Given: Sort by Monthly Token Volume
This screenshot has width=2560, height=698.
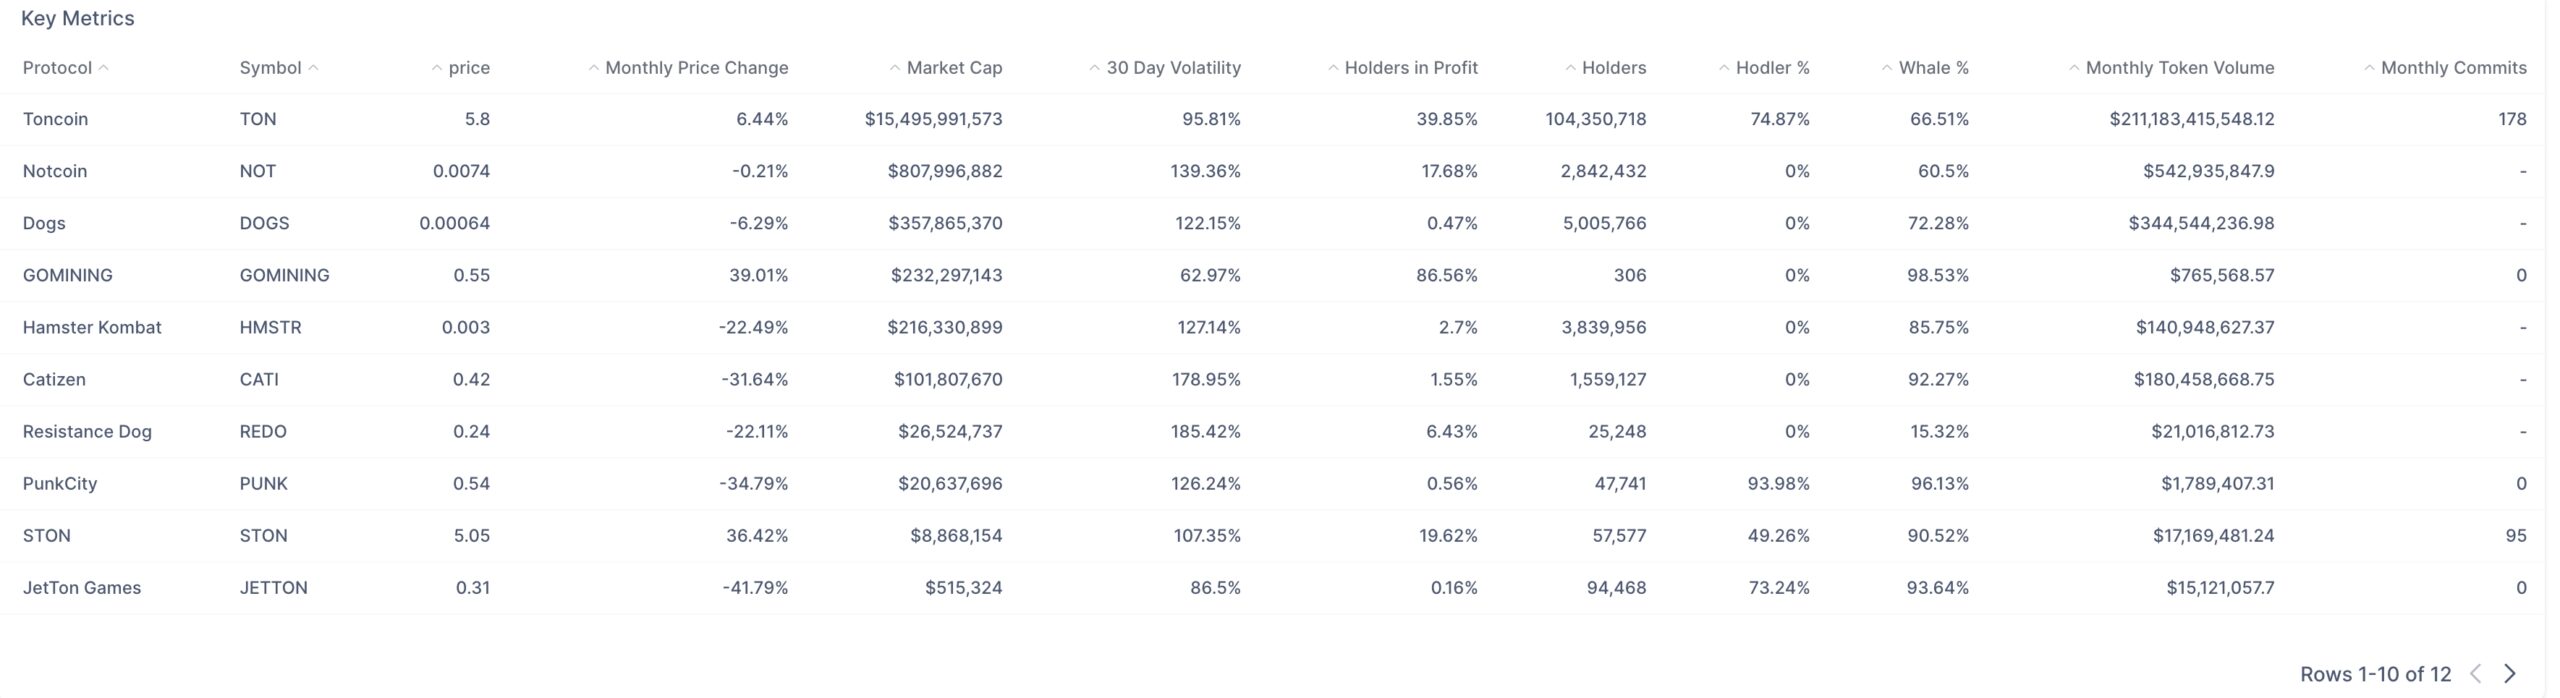Looking at the screenshot, I should tap(2072, 67).
